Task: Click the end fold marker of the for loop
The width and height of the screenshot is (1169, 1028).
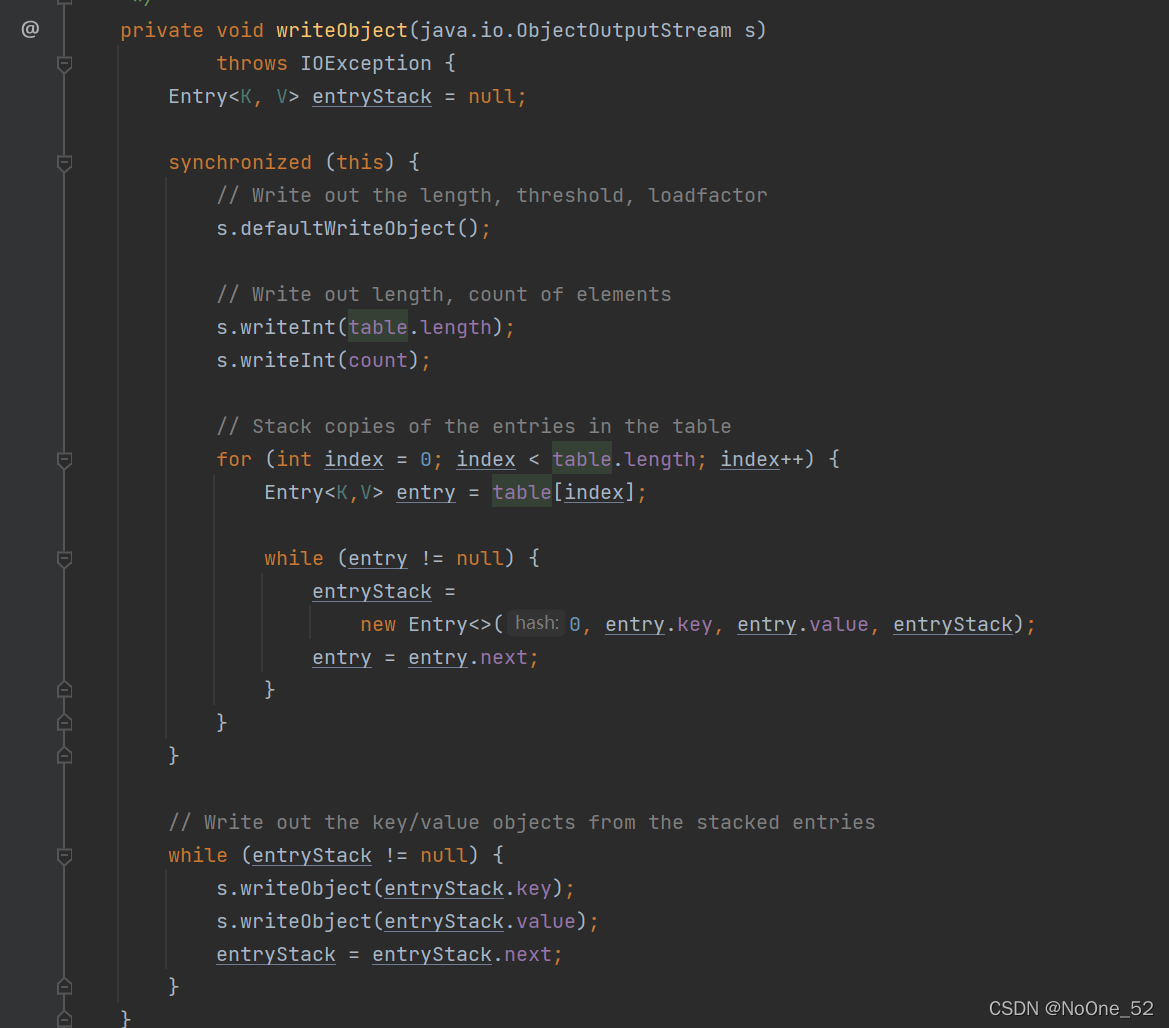Action: point(65,722)
